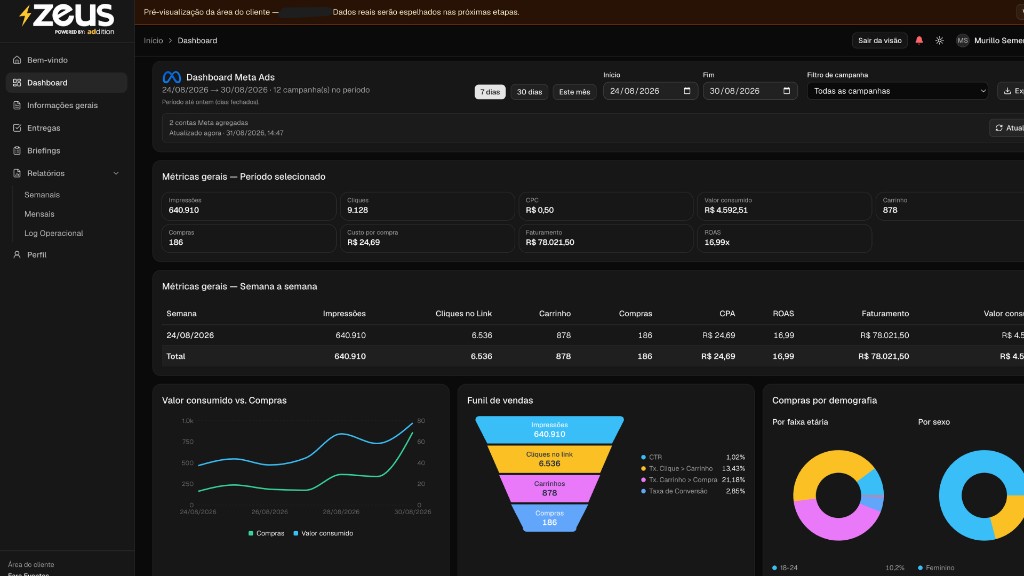Click the download icon on export button
This screenshot has width=1024, height=576.
tap(1007, 91)
